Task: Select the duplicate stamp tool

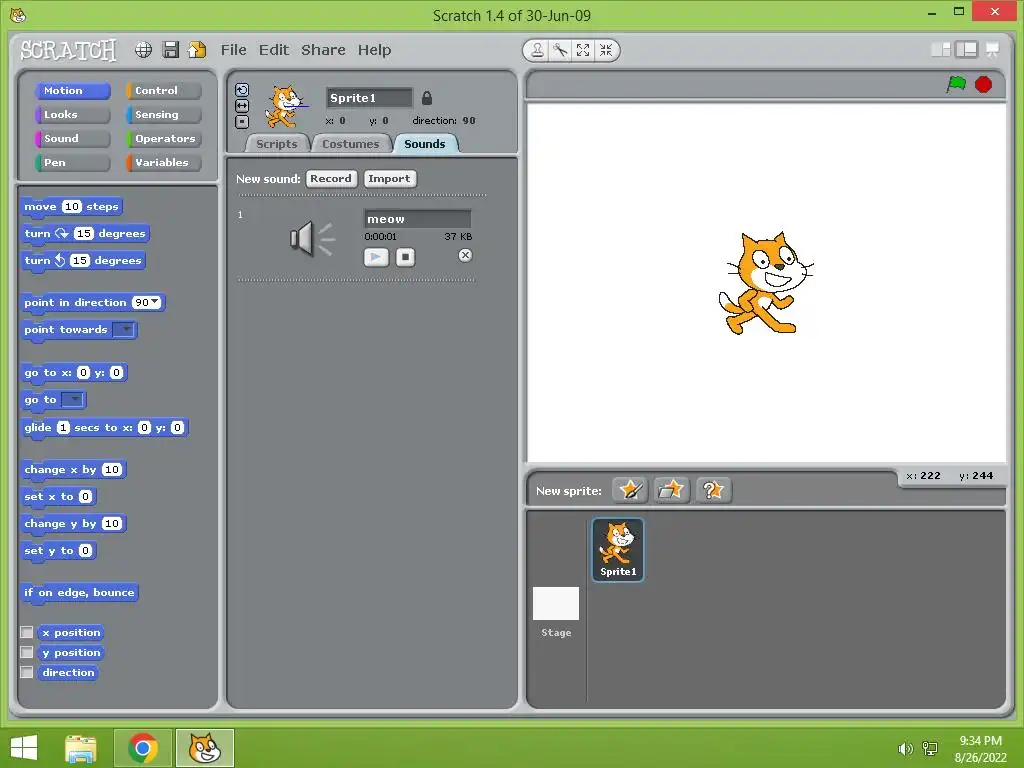Action: coord(537,50)
